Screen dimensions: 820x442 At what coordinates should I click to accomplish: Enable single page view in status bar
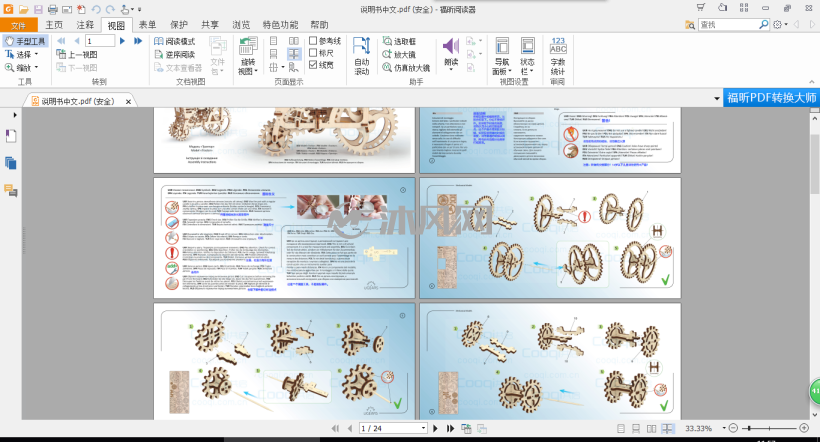tap(621, 428)
